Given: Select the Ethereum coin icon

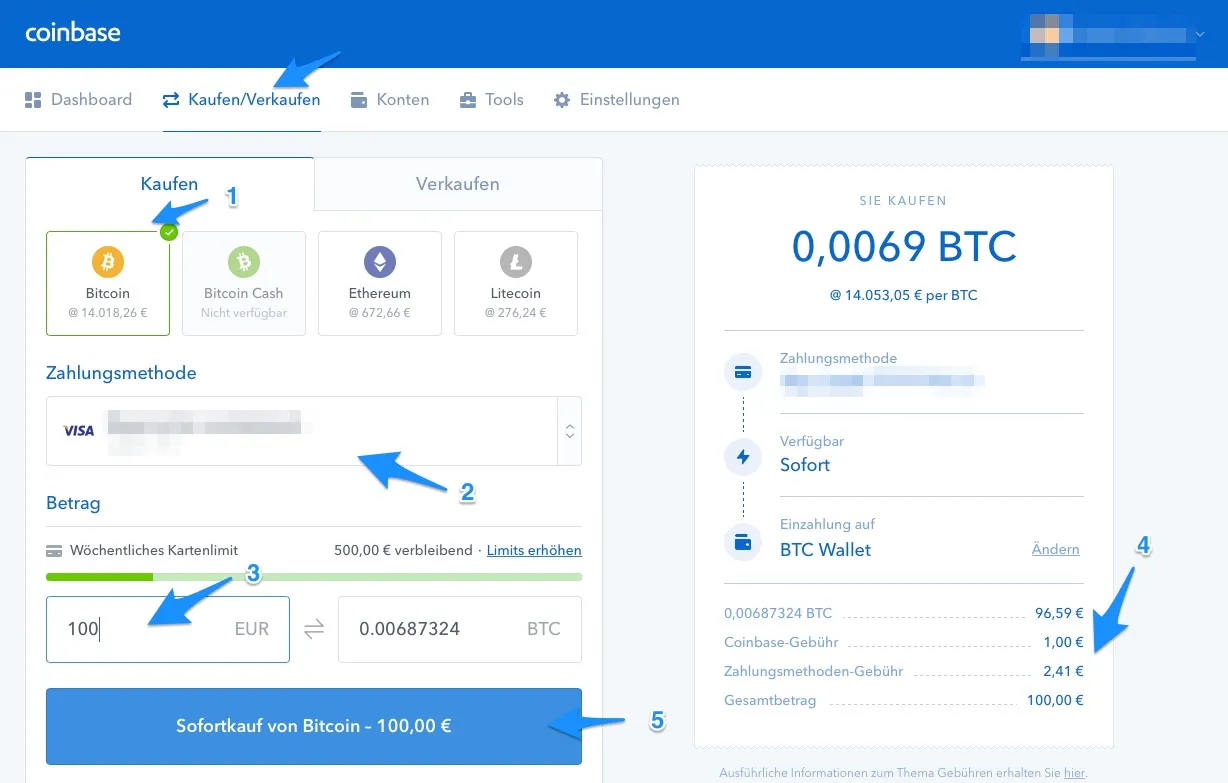Looking at the screenshot, I should 380,263.
